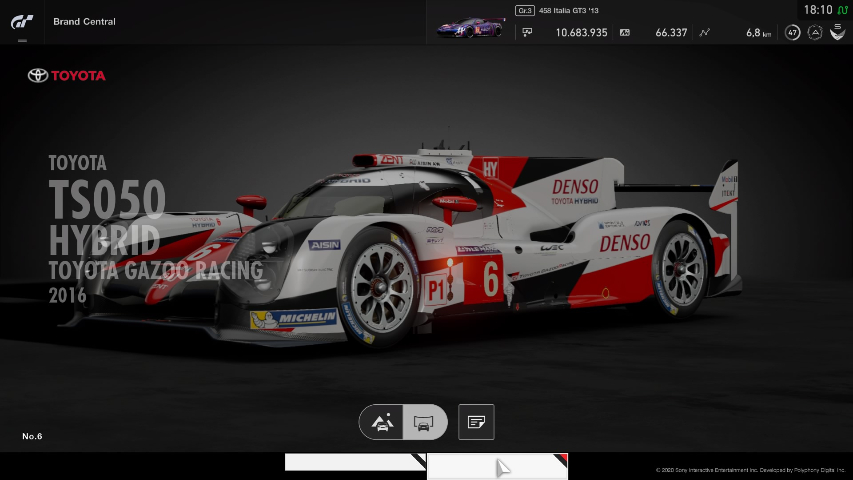The height and width of the screenshot is (480, 853).
Task: Click the mileage points icon beside 66.337
Action: click(625, 32)
